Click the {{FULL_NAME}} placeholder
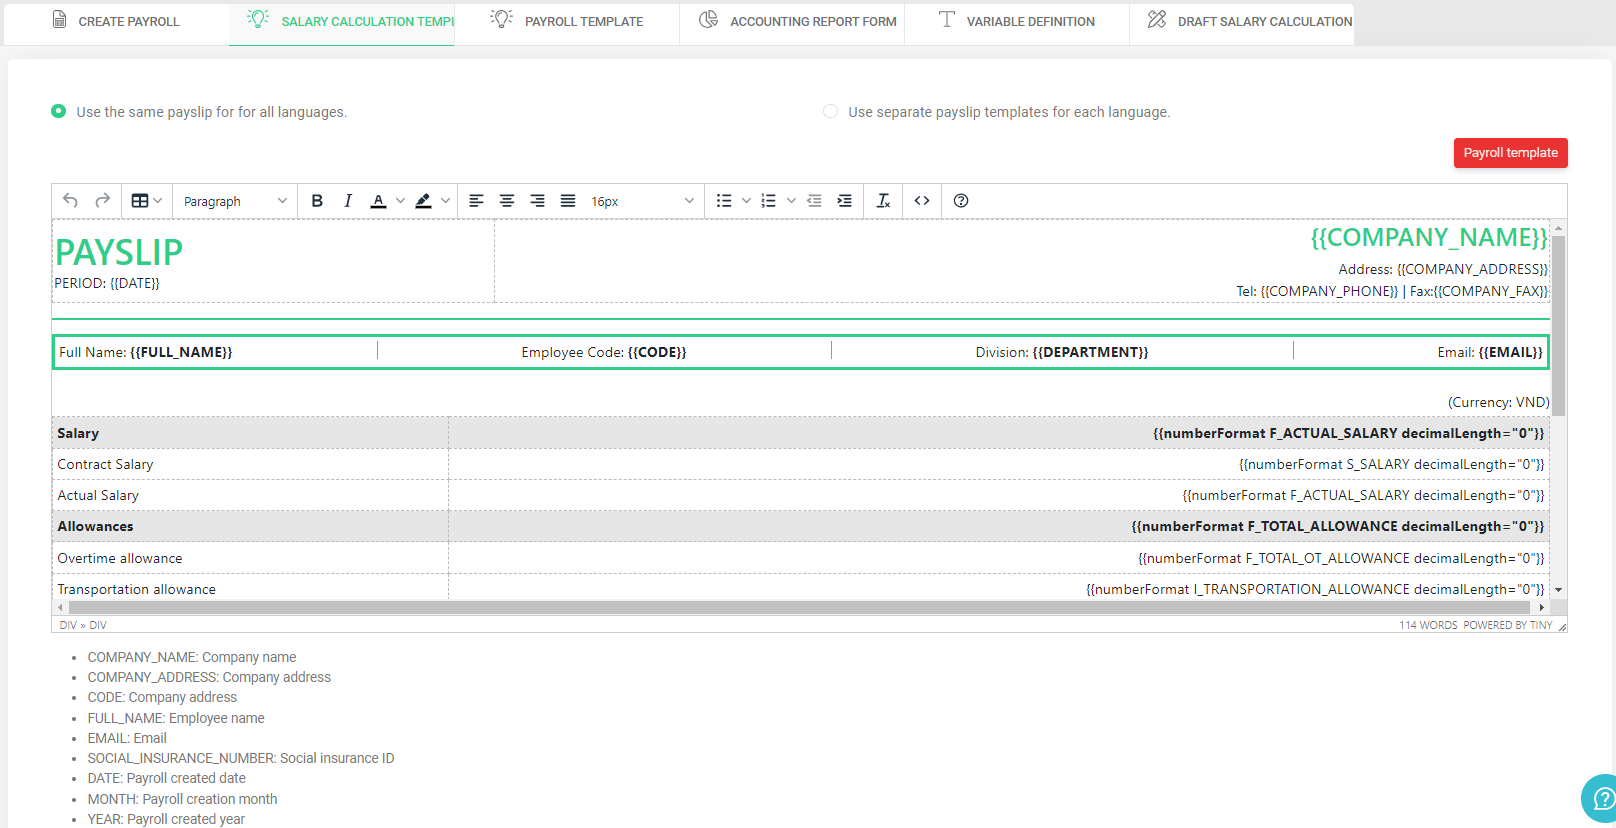 [181, 352]
